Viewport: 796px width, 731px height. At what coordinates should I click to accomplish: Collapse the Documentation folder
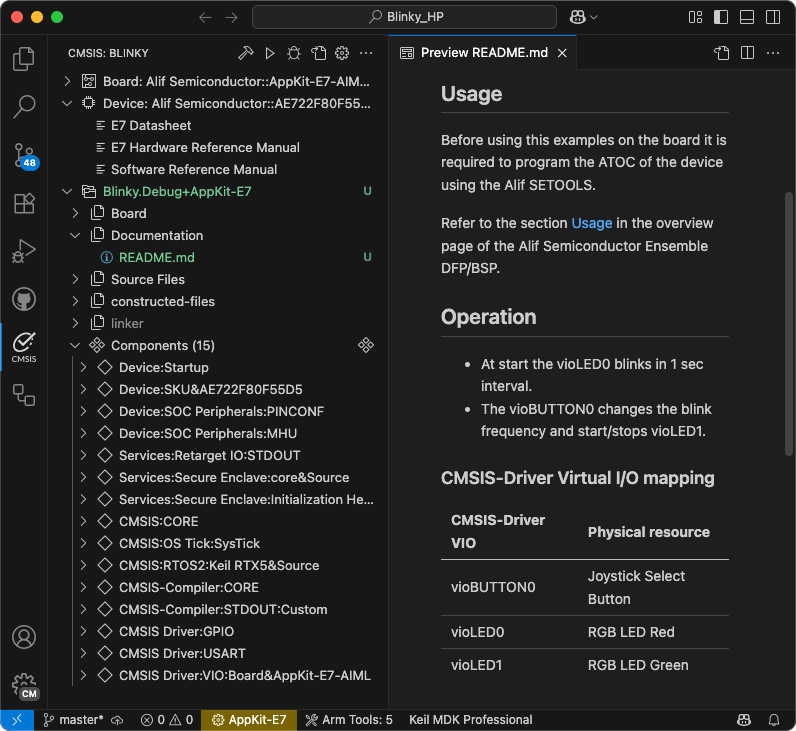tap(75, 236)
